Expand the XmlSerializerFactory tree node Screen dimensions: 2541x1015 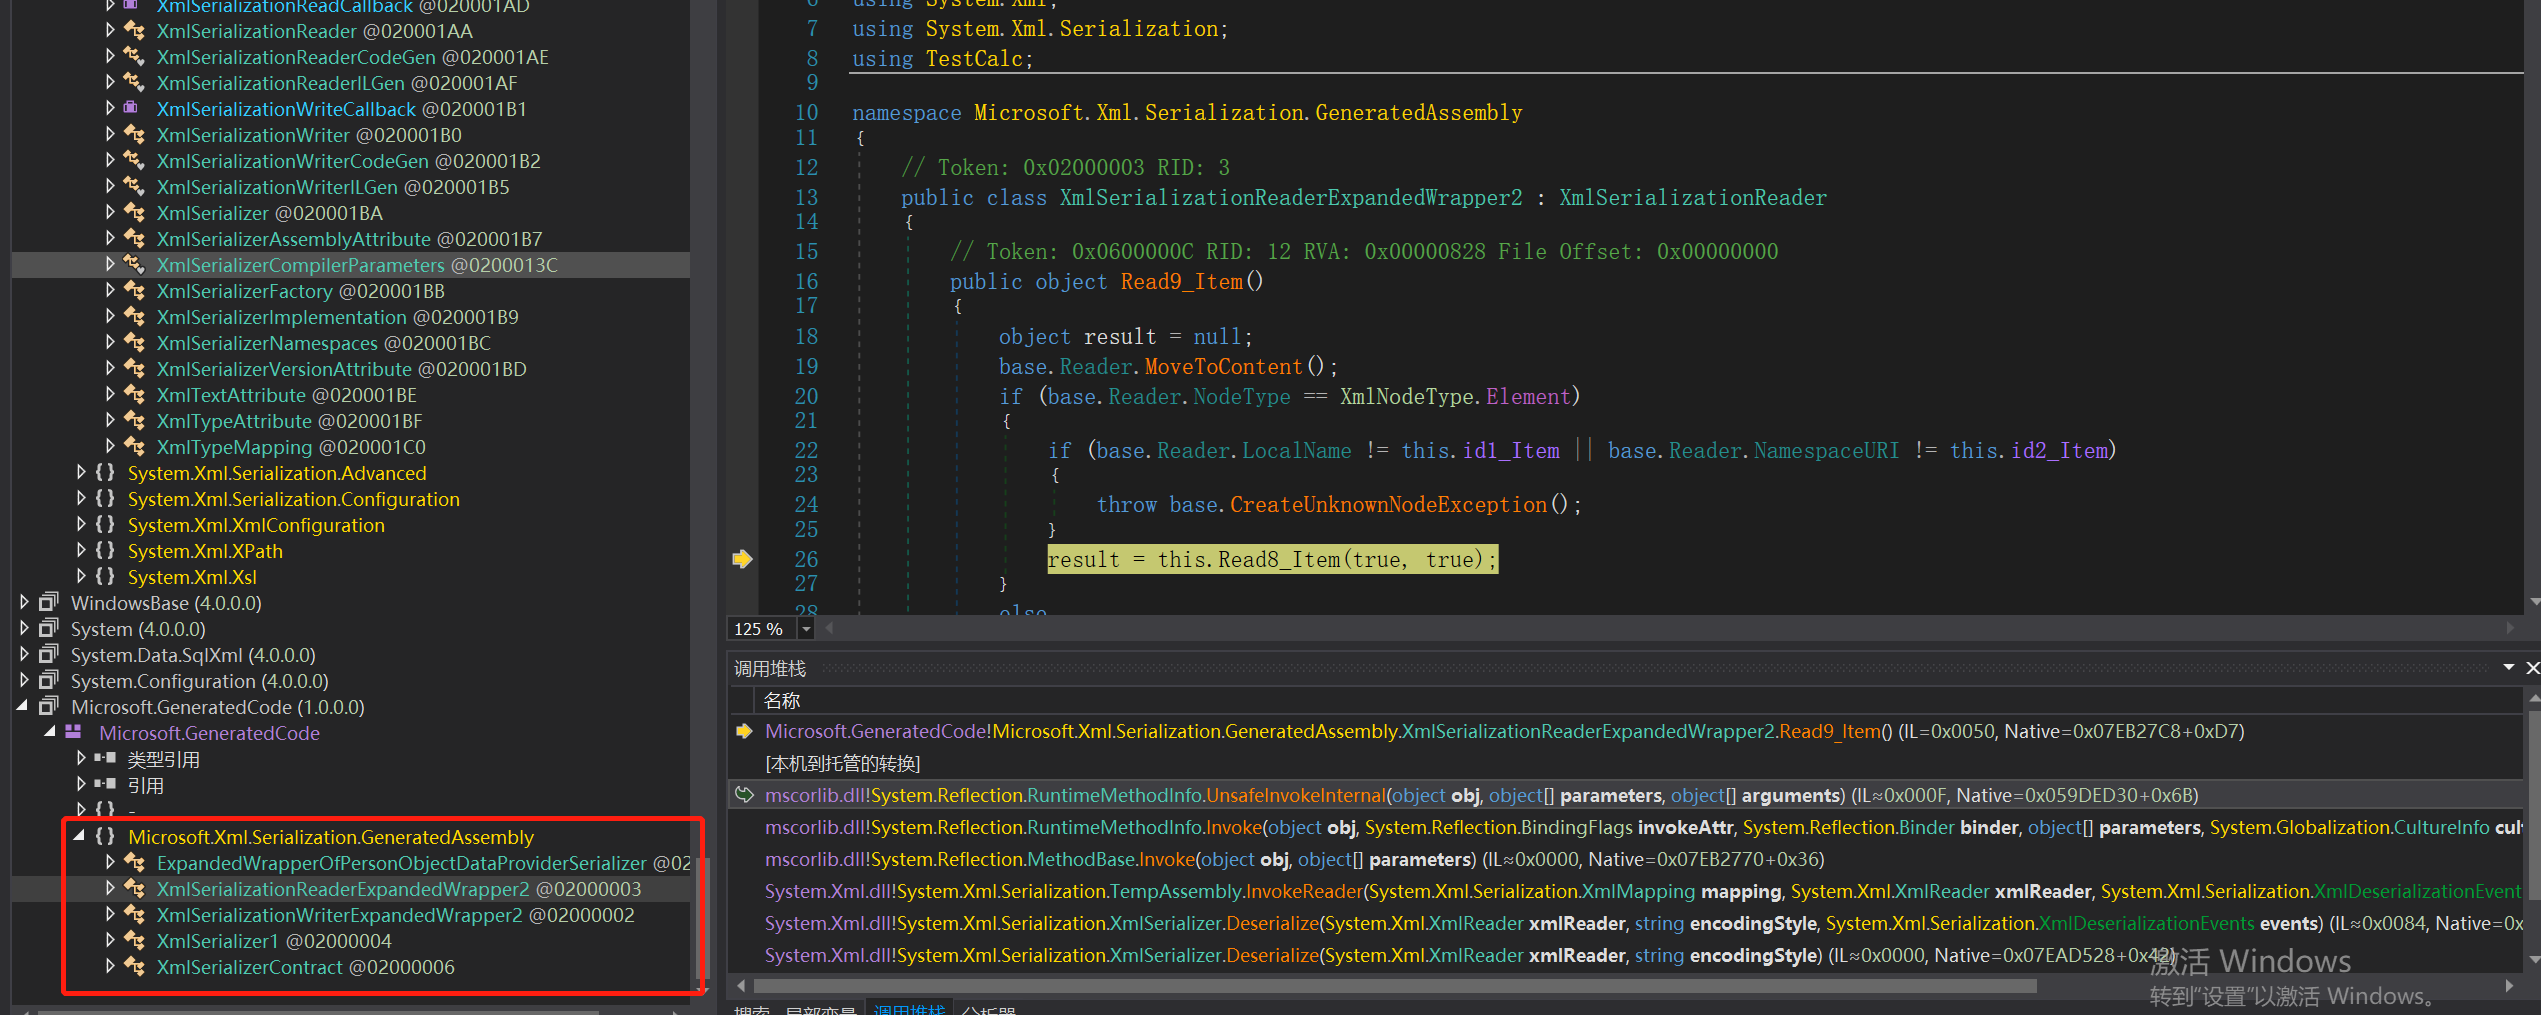click(x=110, y=290)
